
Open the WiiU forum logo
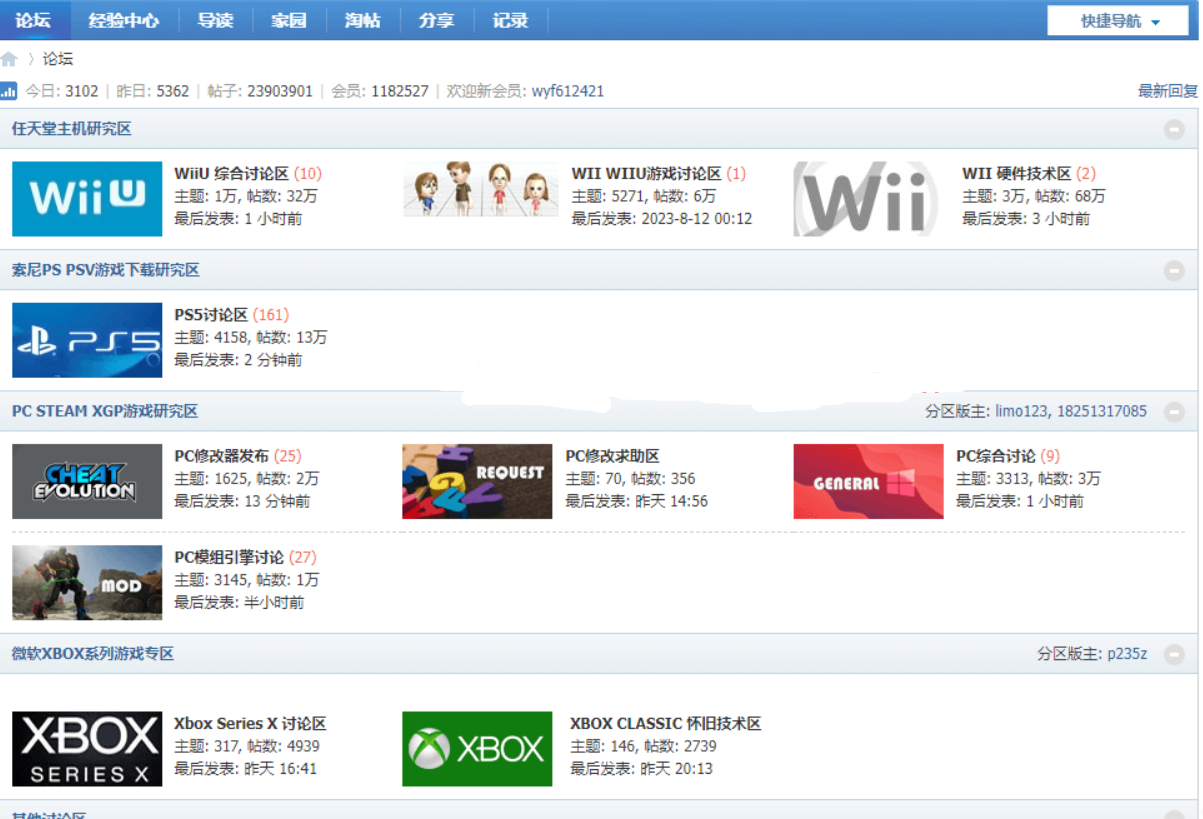(x=87, y=198)
